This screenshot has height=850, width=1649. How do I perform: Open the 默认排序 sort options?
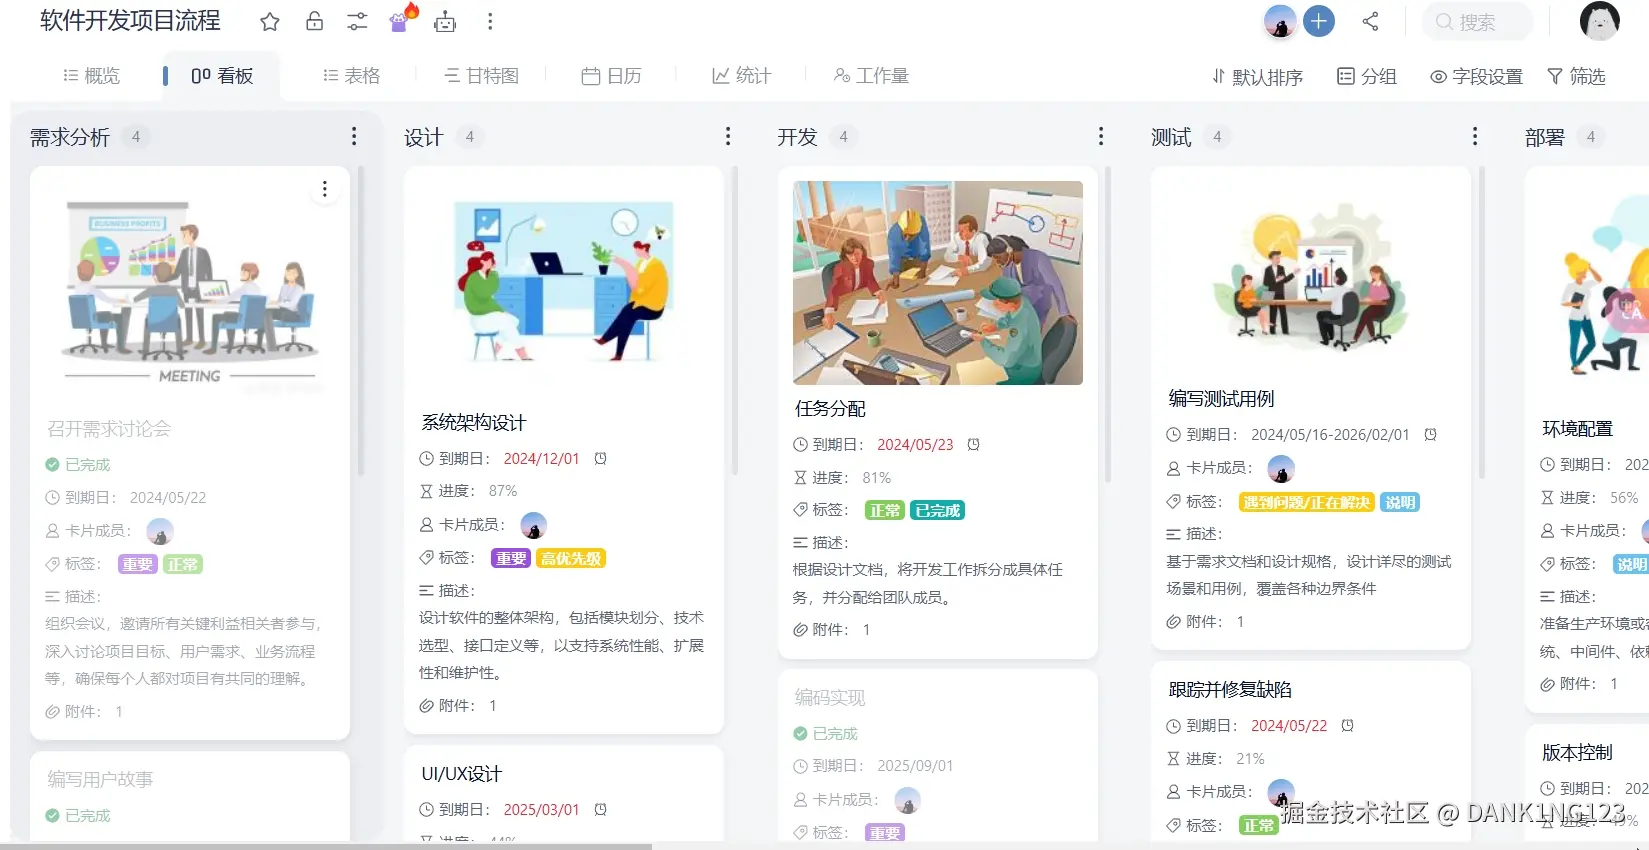(1257, 77)
